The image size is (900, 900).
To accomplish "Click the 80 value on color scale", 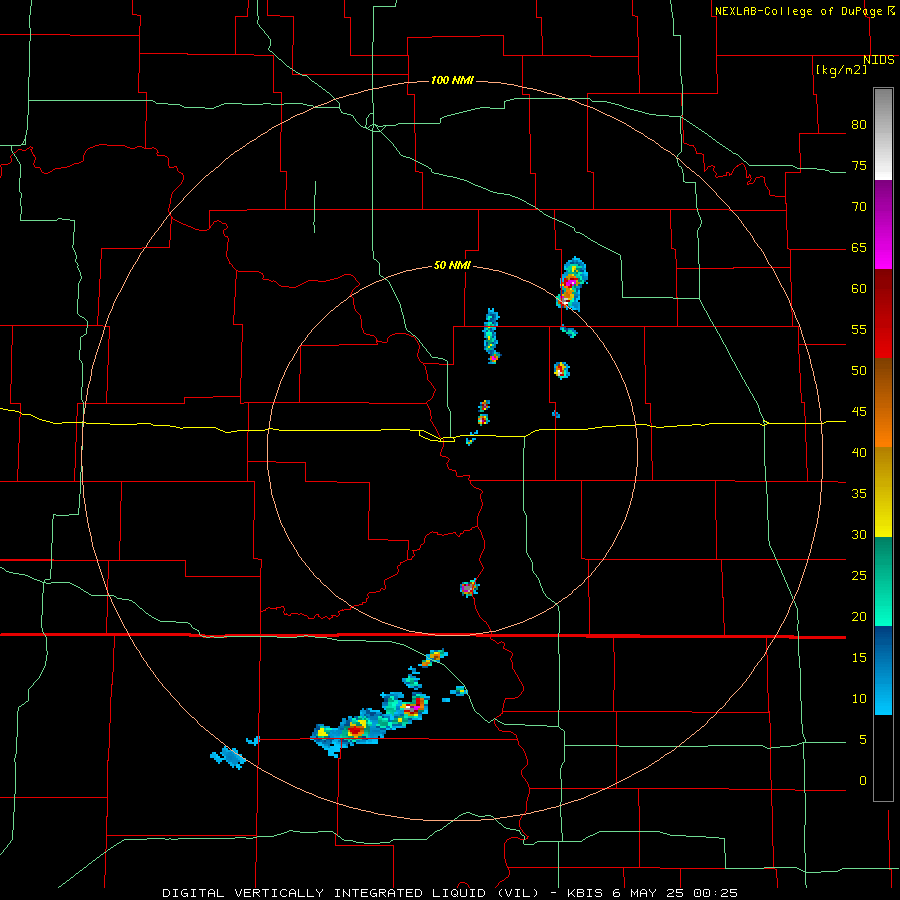I will (859, 125).
